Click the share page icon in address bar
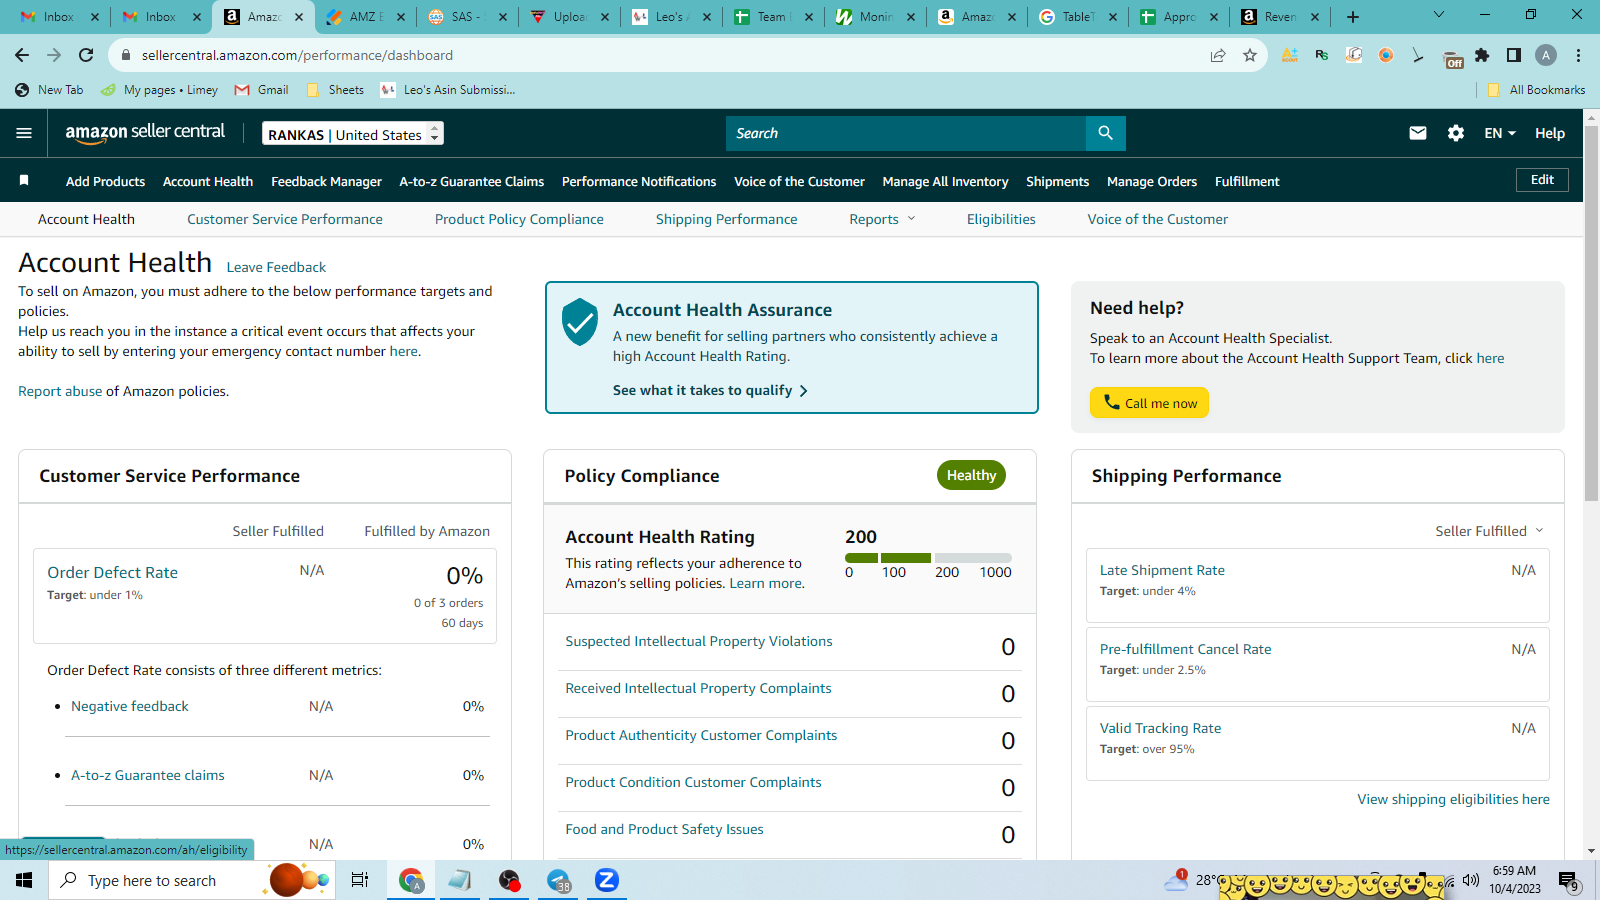Image resolution: width=1600 pixels, height=900 pixels. point(1218,55)
